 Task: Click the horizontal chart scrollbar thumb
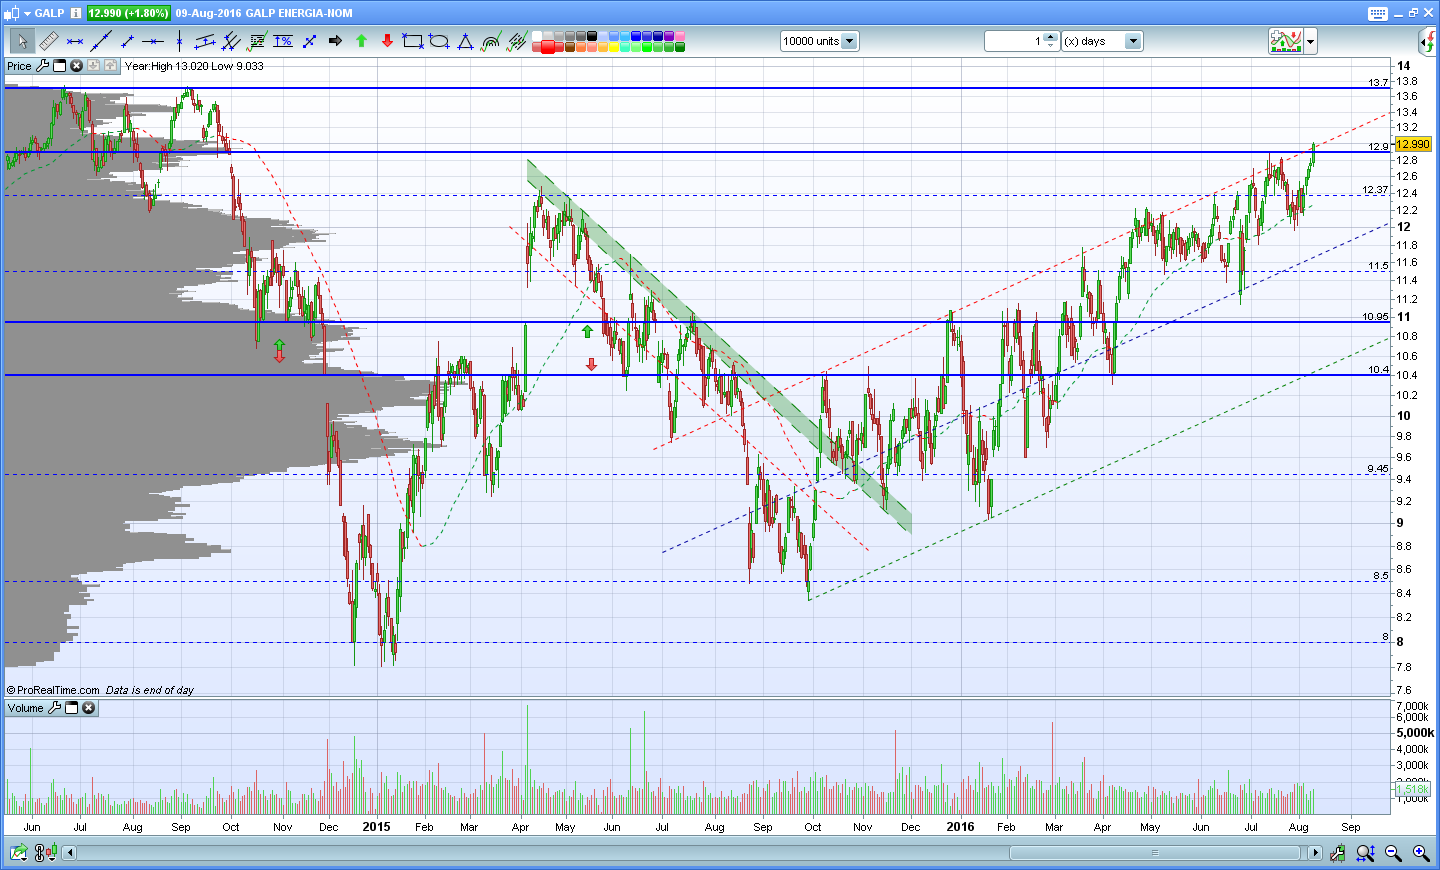pyautogui.click(x=1155, y=853)
